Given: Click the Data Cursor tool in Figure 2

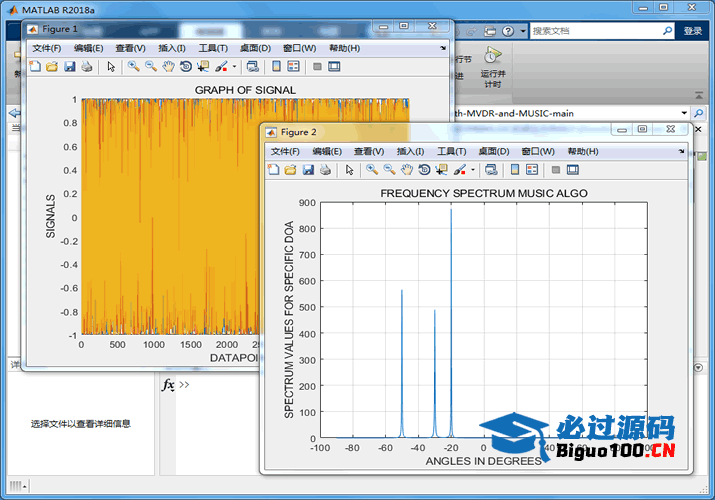Looking at the screenshot, I should point(442,170).
